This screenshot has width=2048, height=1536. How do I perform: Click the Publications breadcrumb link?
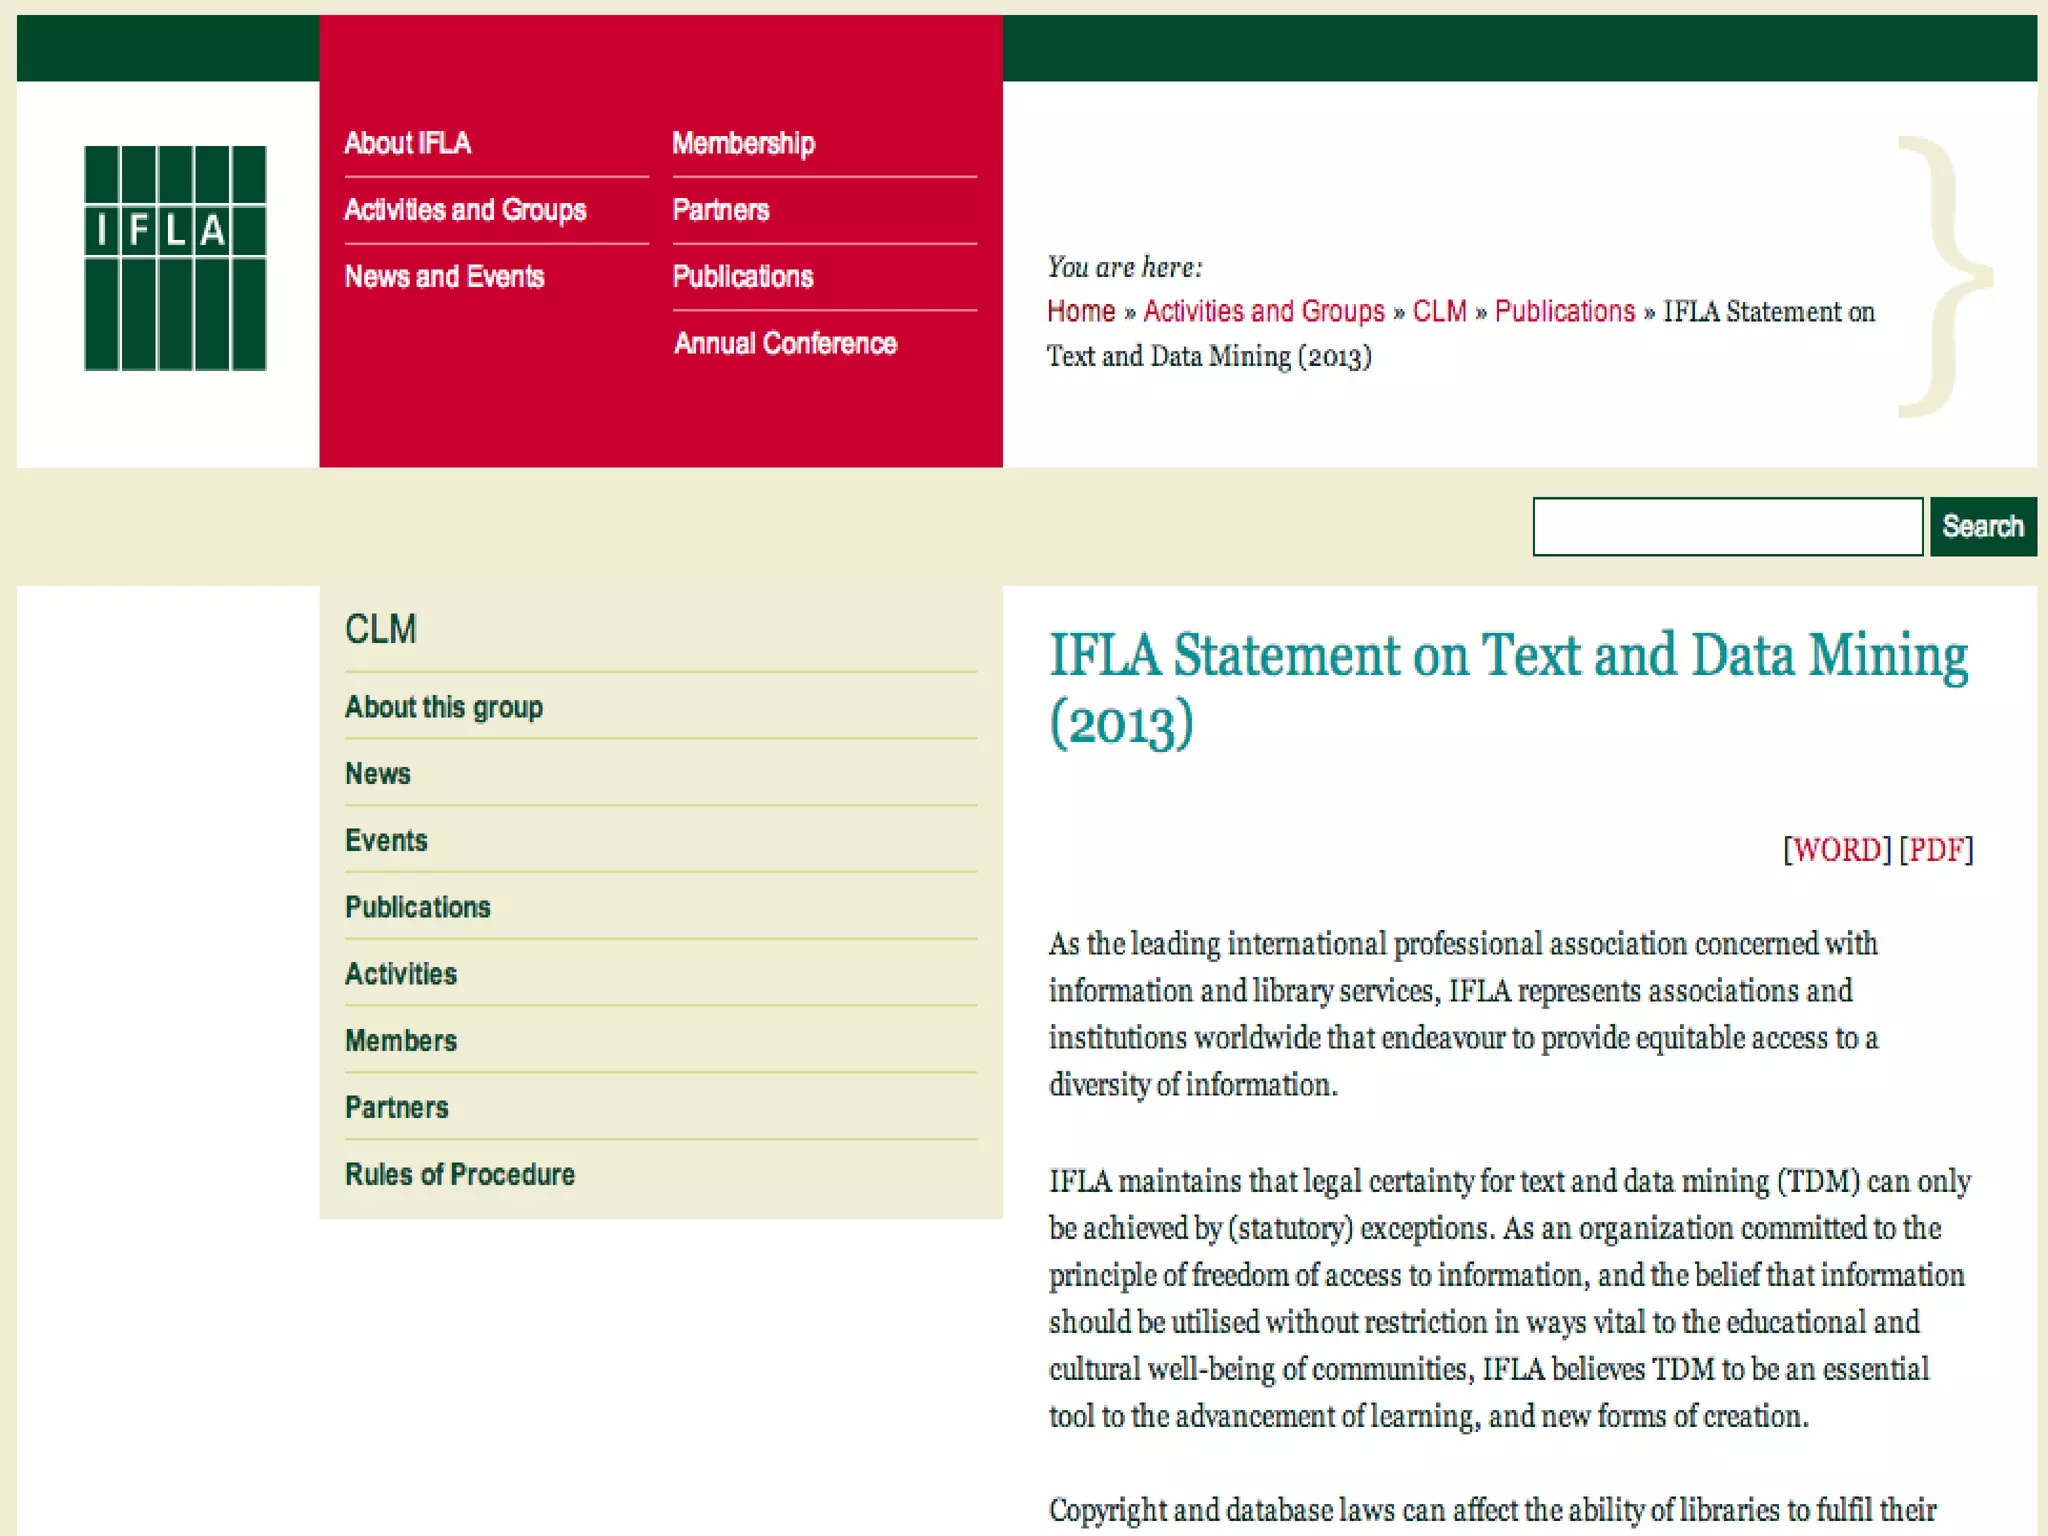(x=1564, y=311)
